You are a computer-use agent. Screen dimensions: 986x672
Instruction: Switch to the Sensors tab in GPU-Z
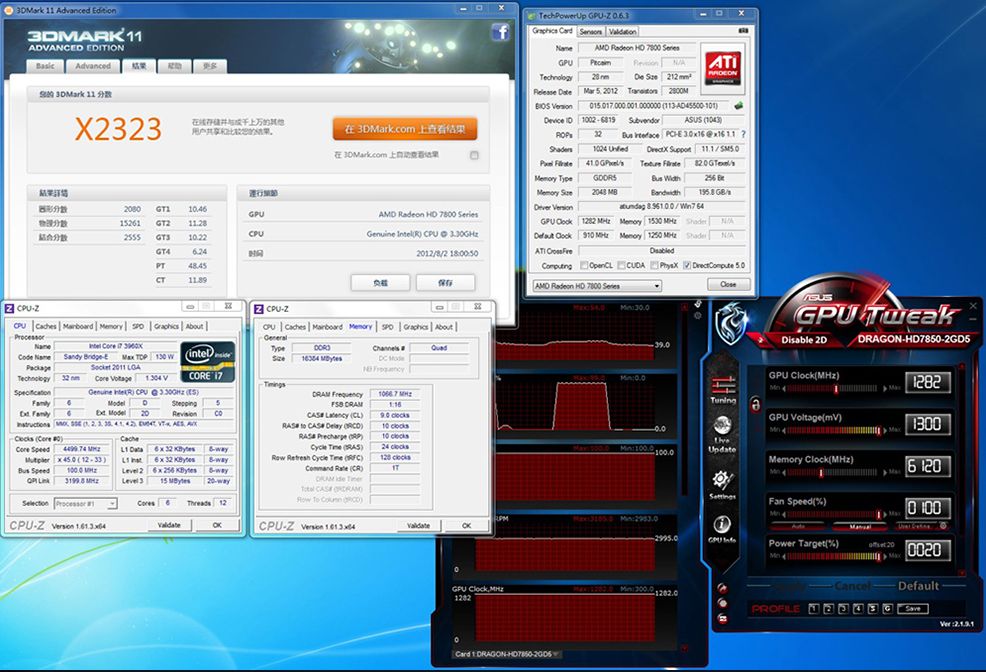click(x=590, y=31)
